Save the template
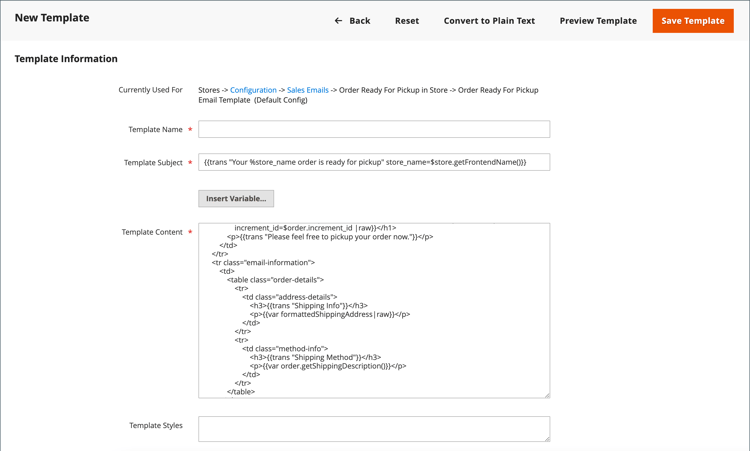This screenshot has height=451, width=750. point(692,21)
